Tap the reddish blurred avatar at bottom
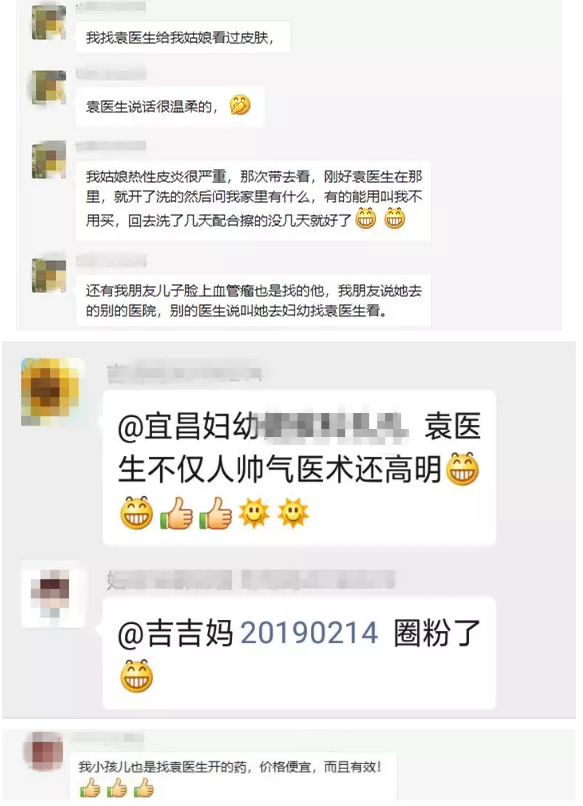The width and height of the screenshot is (583, 806). [x=44, y=751]
